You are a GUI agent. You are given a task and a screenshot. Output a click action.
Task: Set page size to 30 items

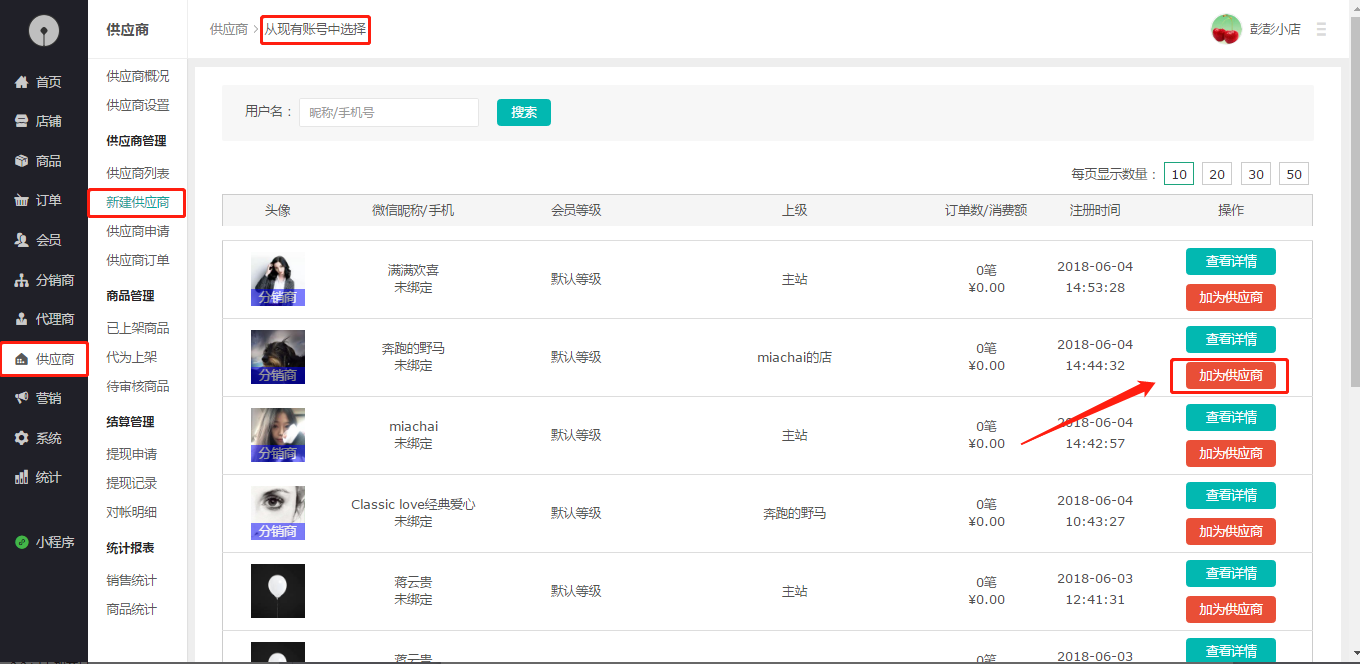pos(1256,174)
